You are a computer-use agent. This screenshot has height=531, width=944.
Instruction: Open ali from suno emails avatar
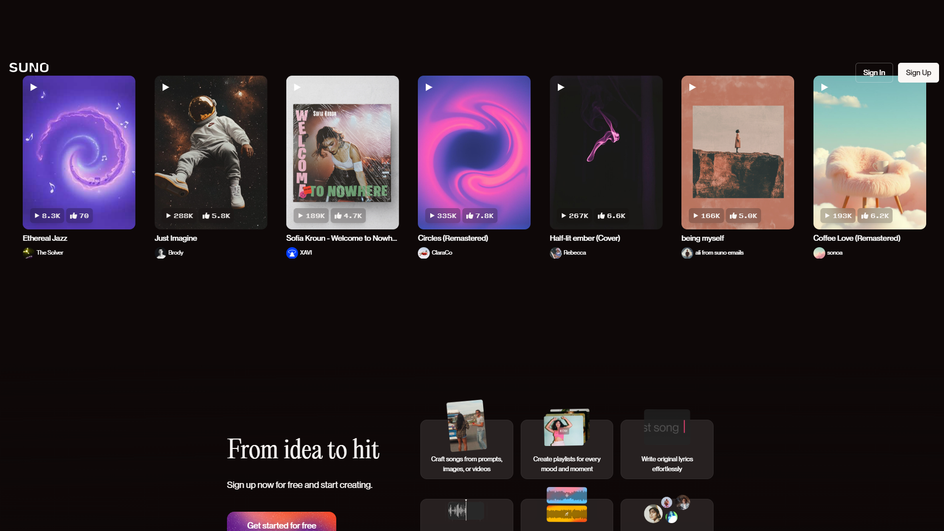(x=687, y=253)
